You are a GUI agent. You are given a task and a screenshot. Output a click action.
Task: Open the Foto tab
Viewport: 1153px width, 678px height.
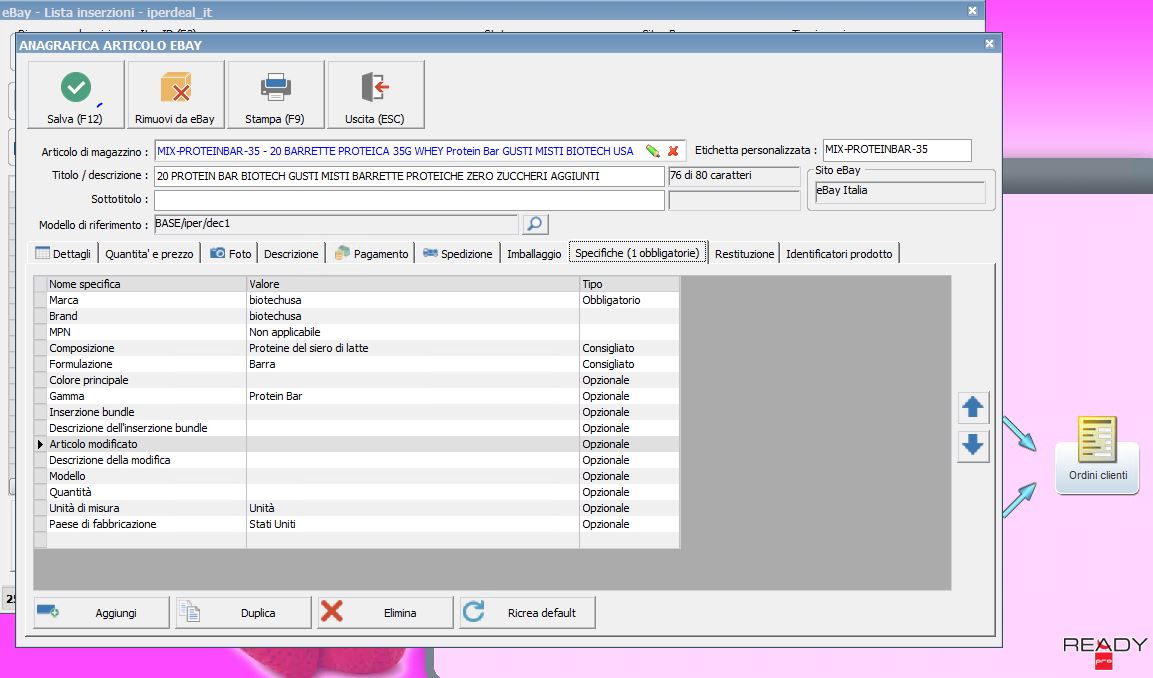click(231, 254)
